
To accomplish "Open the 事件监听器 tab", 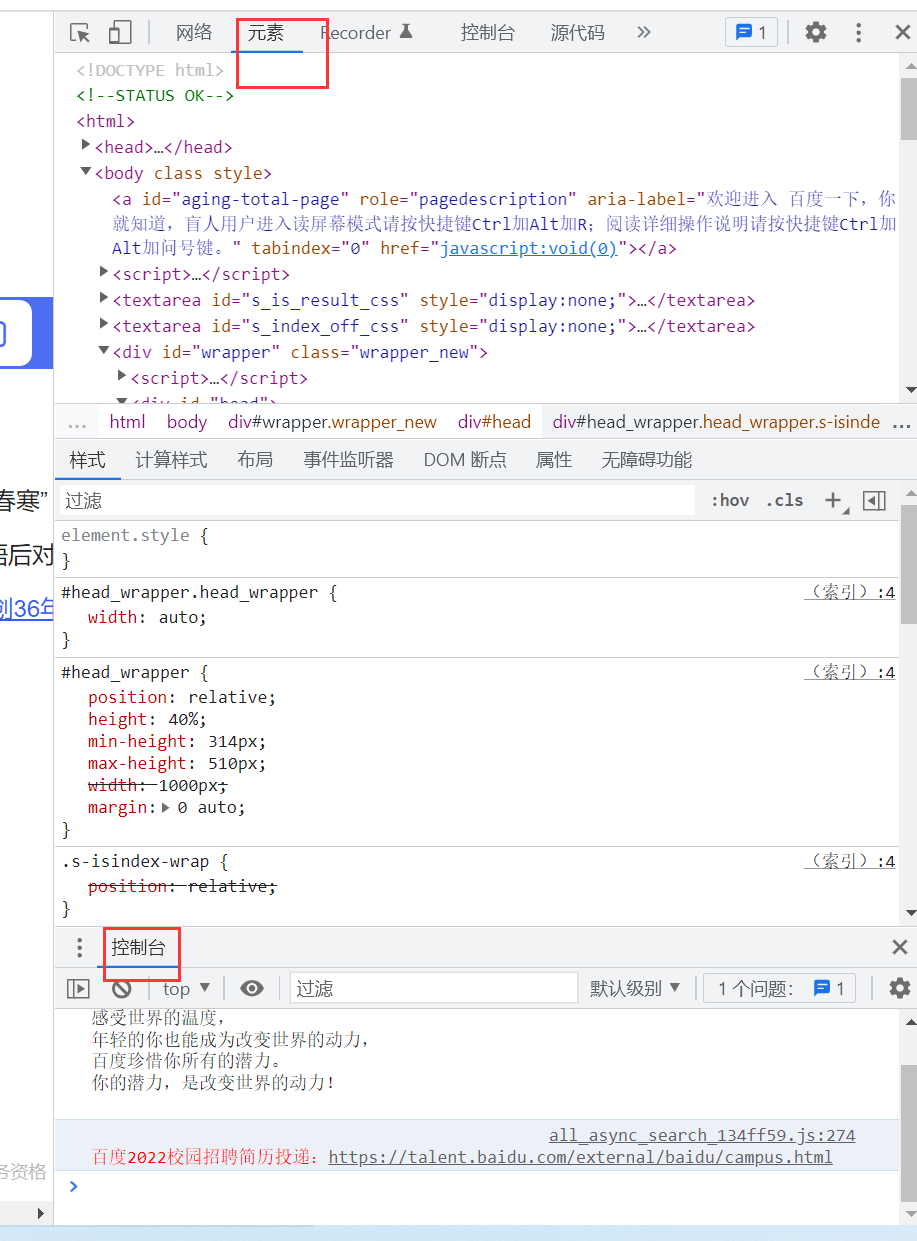I will [349, 460].
